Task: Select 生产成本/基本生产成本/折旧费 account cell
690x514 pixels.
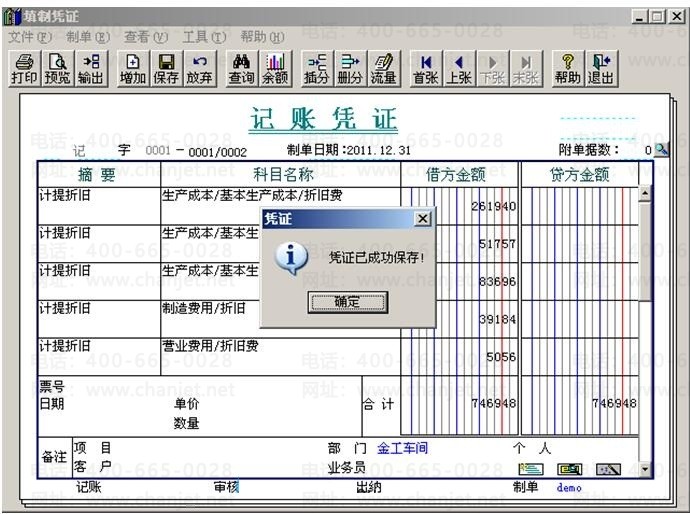Action: coord(281,206)
